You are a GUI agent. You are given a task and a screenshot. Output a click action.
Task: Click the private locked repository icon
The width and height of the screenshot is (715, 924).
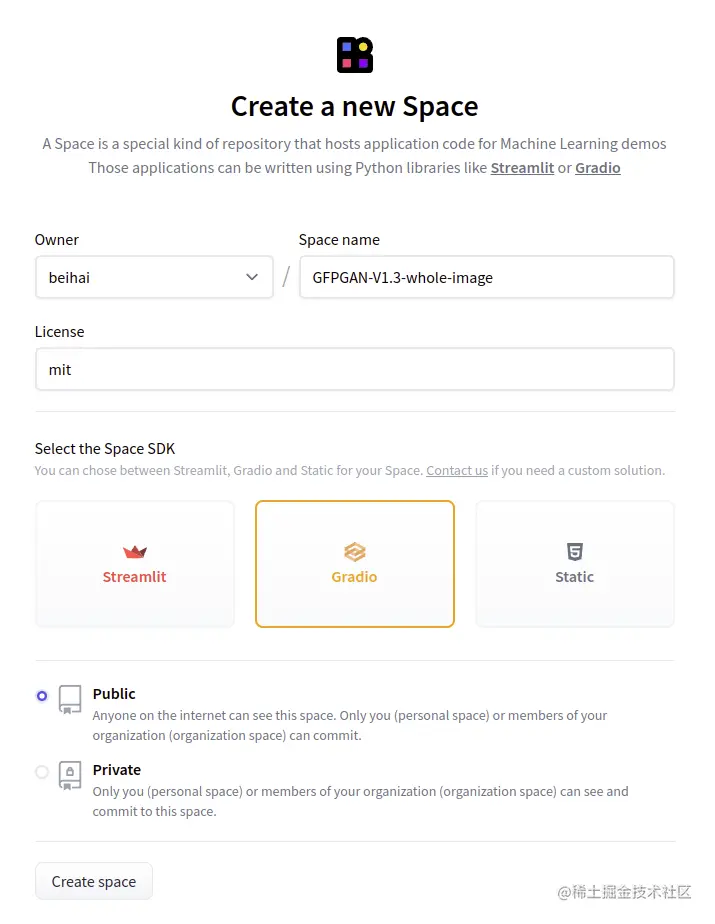(x=70, y=775)
